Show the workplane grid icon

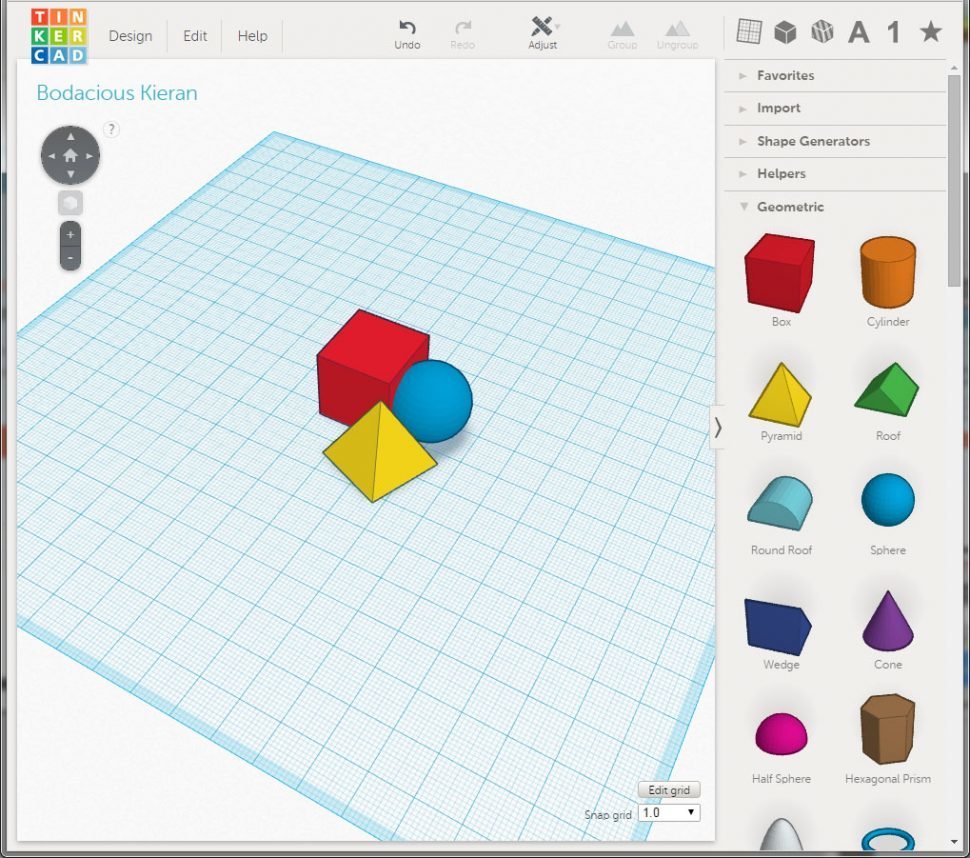[748, 32]
